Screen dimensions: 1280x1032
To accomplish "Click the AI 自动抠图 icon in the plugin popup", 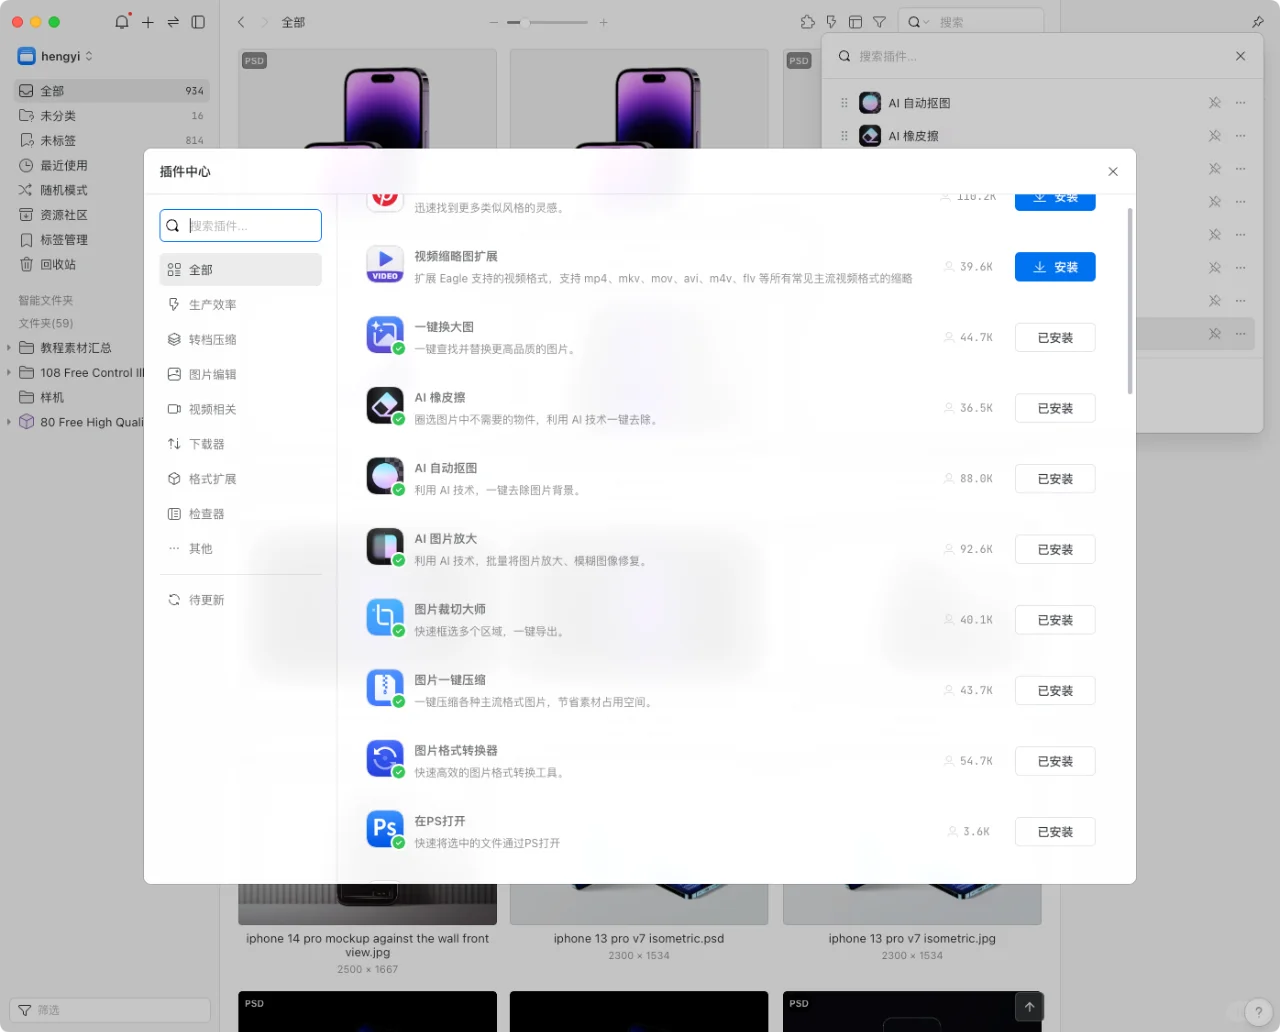I will pos(870,103).
